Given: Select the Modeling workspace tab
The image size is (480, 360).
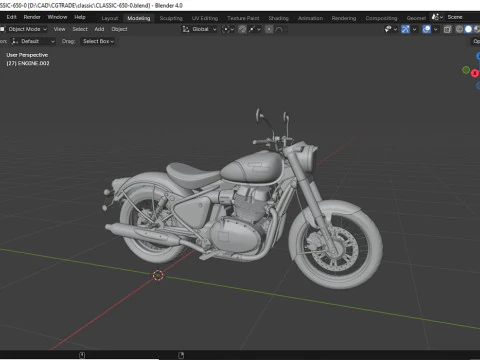Looking at the screenshot, I should (x=139, y=18).
